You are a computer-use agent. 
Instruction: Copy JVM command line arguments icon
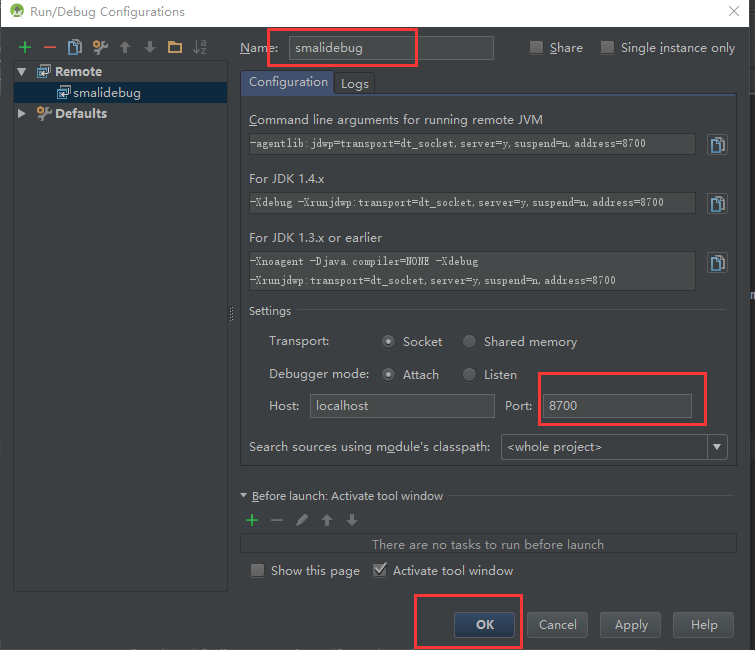717,144
